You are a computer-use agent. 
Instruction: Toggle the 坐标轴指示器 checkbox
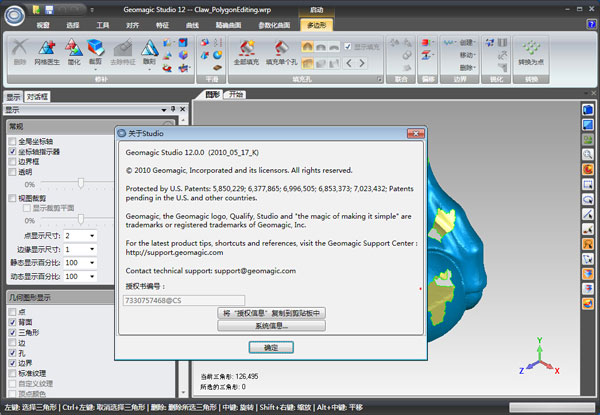12,151
